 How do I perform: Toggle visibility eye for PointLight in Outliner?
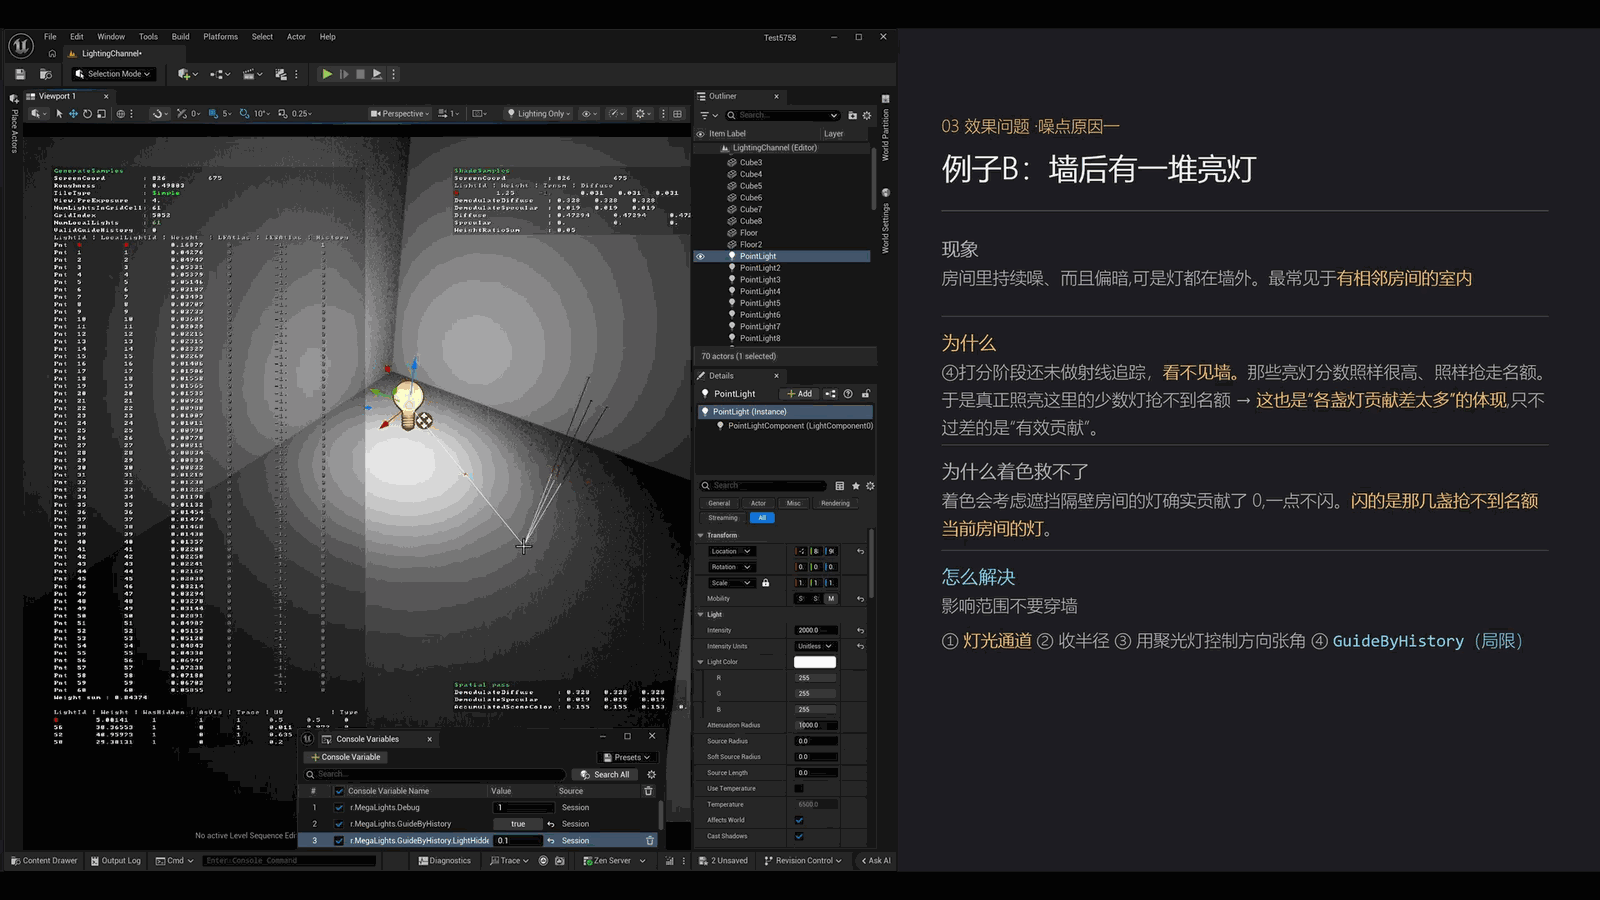pyautogui.click(x=700, y=256)
